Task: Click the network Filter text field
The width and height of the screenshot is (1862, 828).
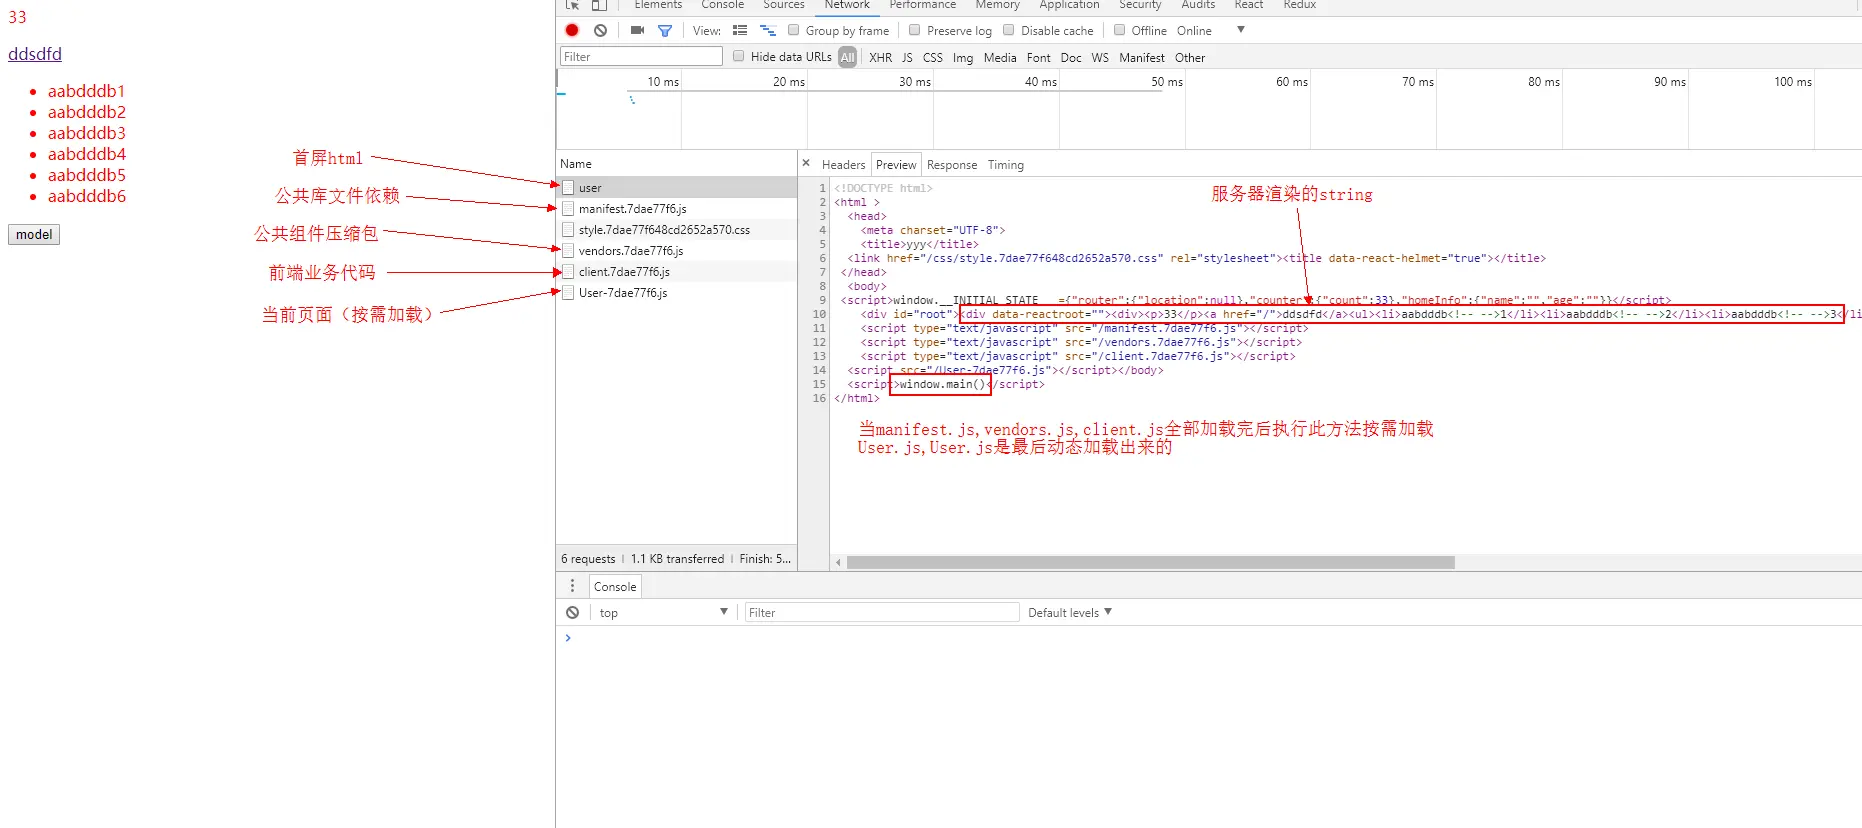Action: (641, 56)
